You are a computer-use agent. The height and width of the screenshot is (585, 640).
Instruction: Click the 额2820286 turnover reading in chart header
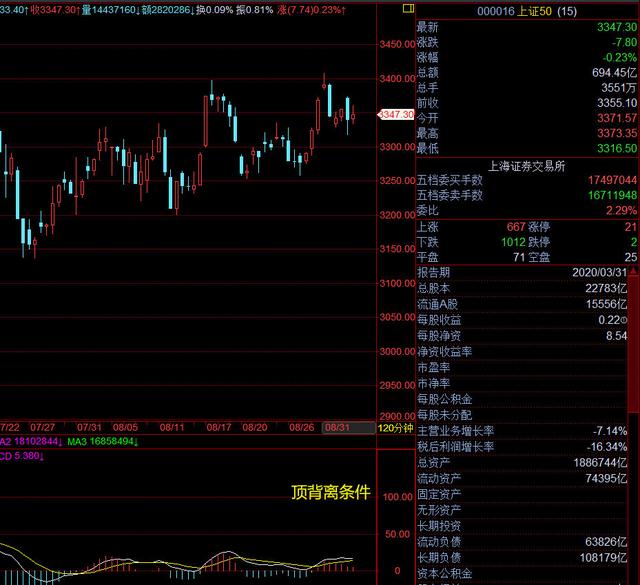coord(168,10)
